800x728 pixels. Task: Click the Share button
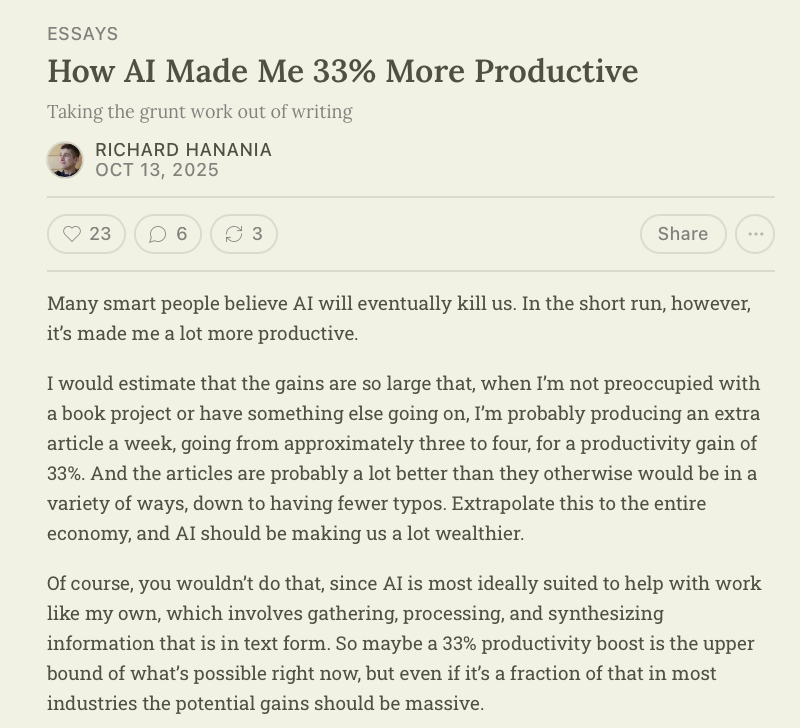(x=683, y=233)
